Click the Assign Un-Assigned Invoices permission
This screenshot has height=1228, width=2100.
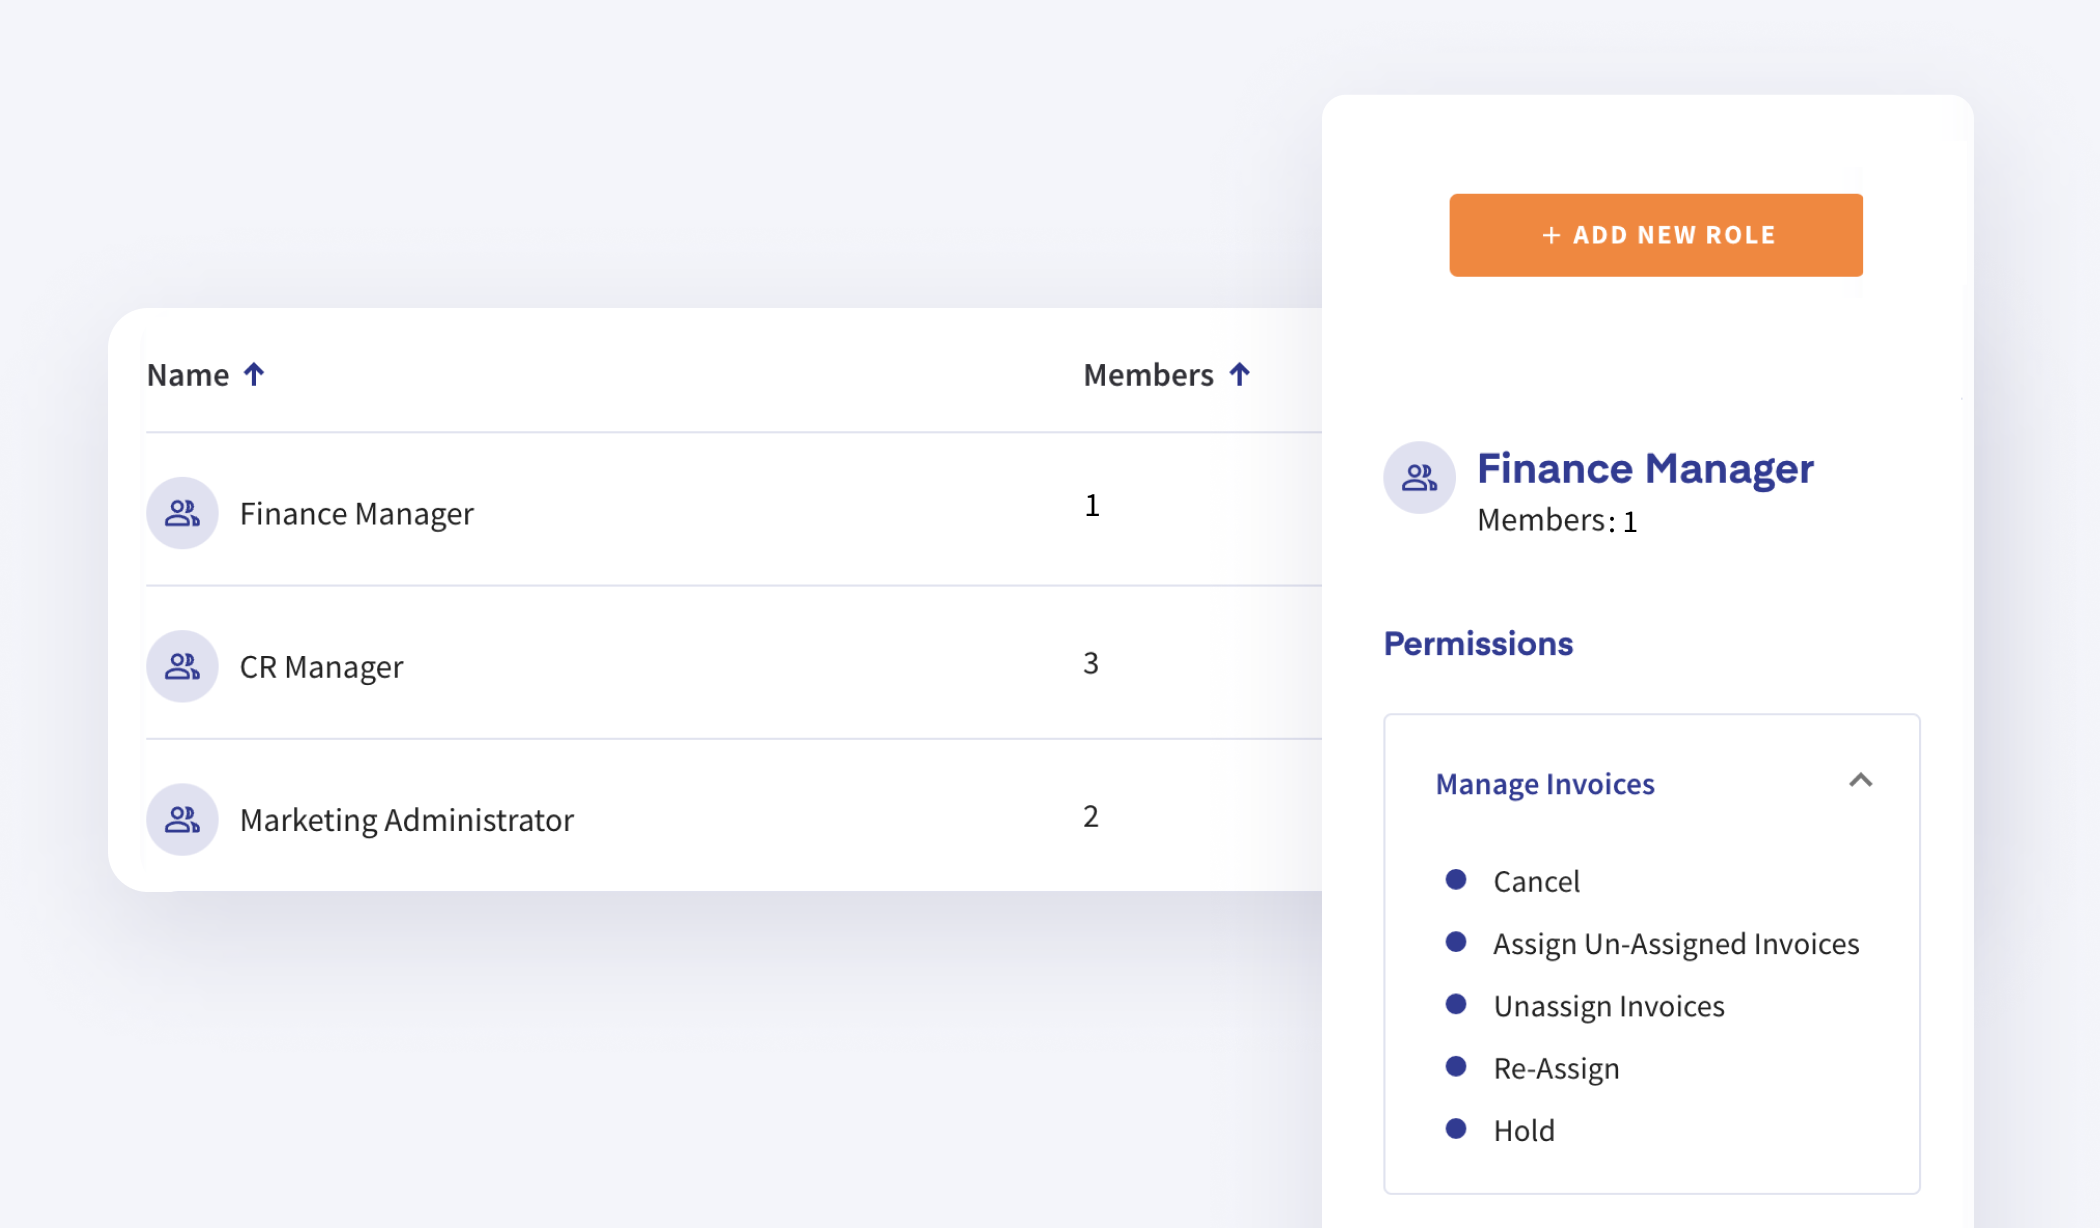1675,944
